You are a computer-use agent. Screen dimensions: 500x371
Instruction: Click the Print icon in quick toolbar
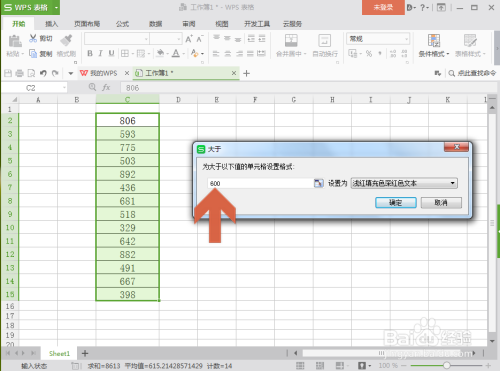(20, 73)
